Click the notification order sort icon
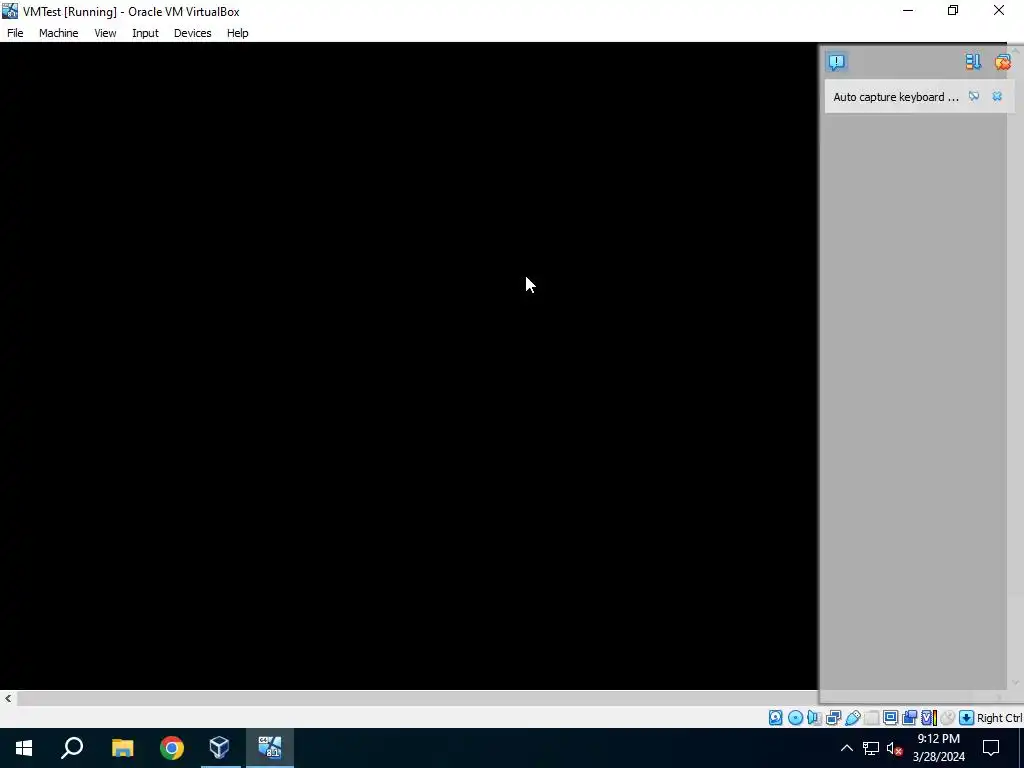The width and height of the screenshot is (1024, 768). (x=973, y=62)
